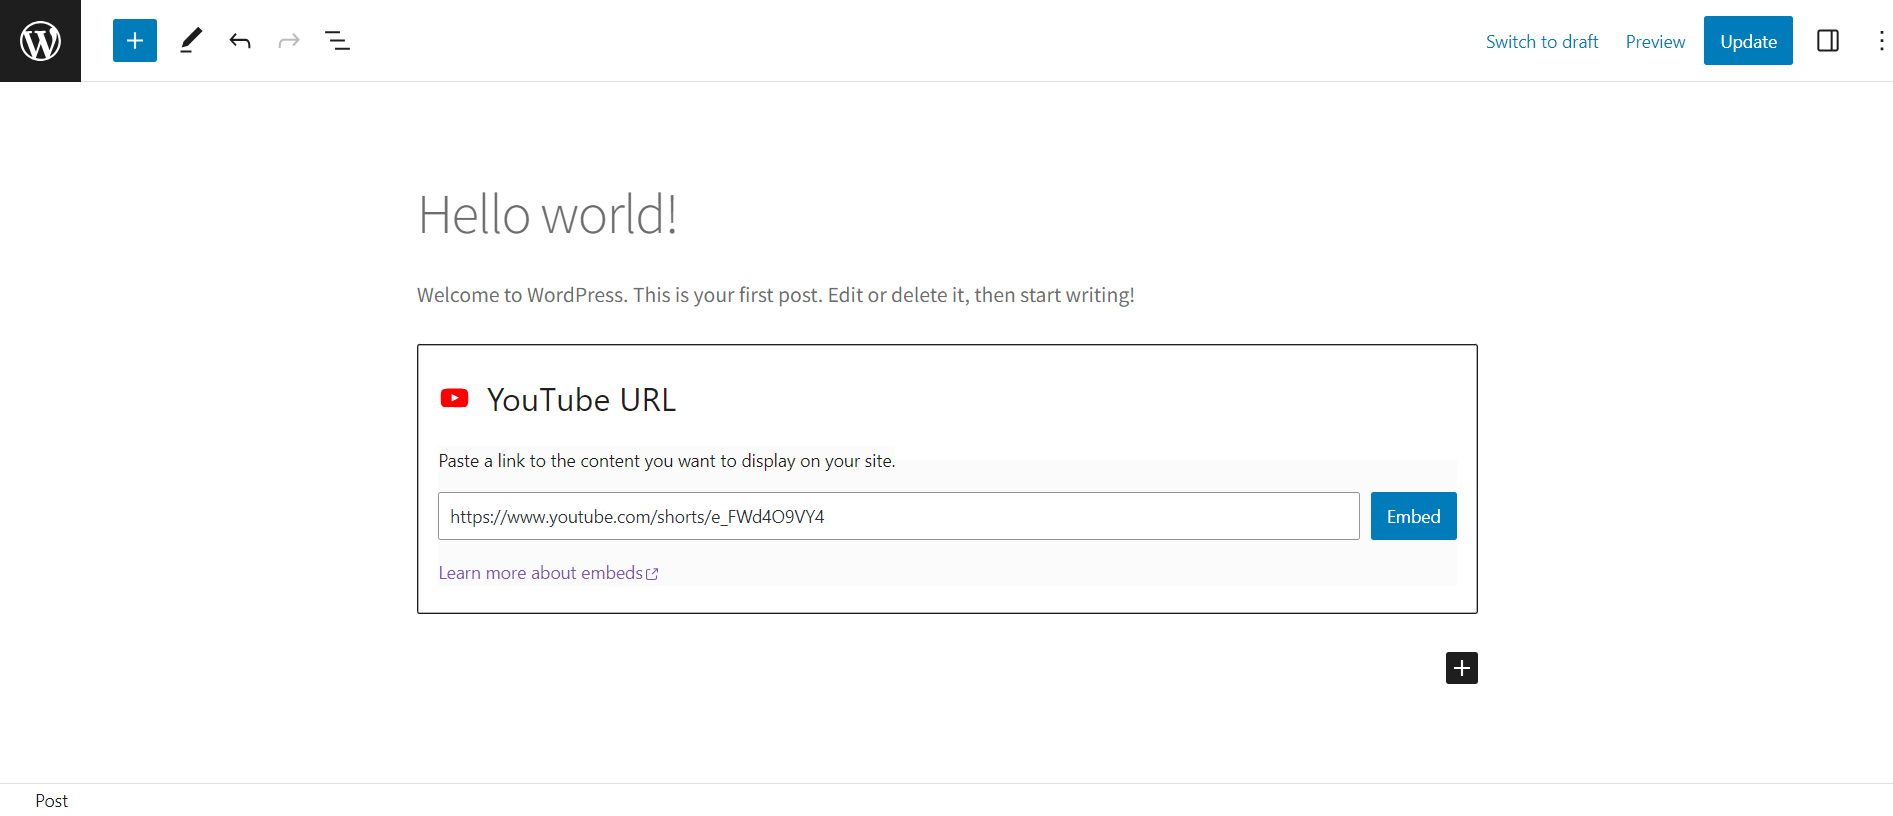
Task: Focus the YouTube URL input field
Action: [x=899, y=516]
